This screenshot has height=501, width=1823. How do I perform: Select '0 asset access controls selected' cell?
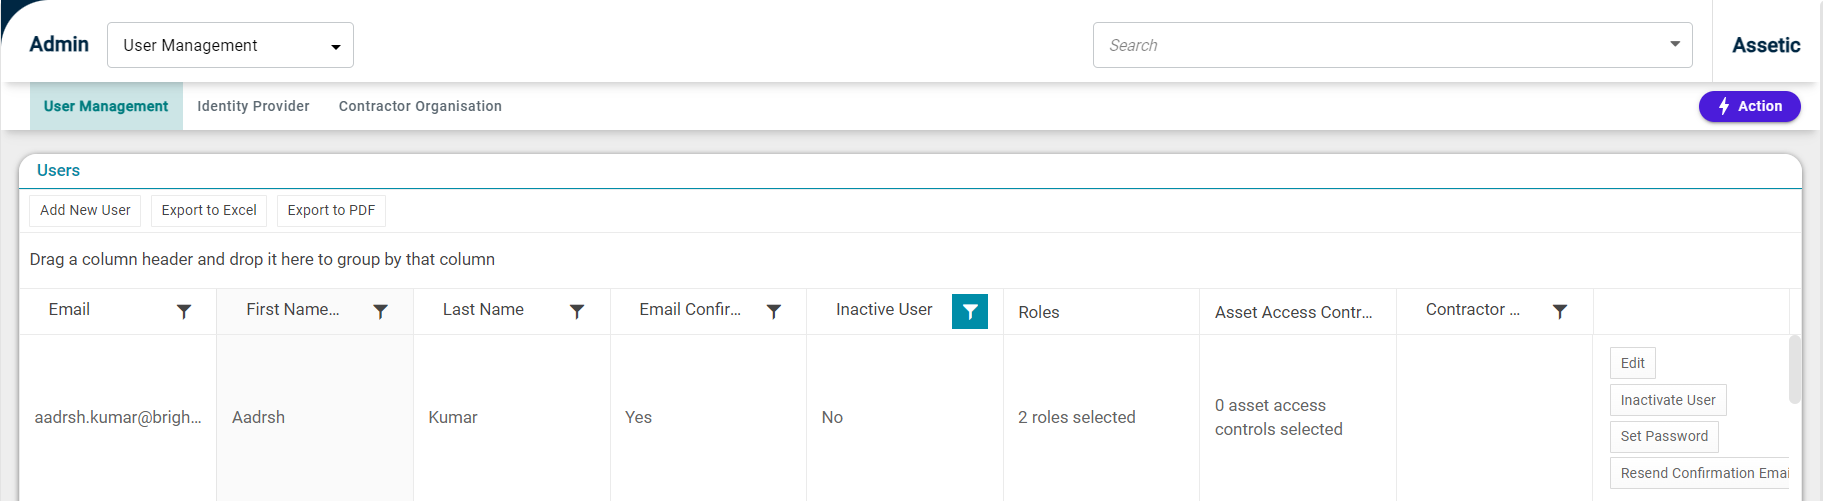1297,418
